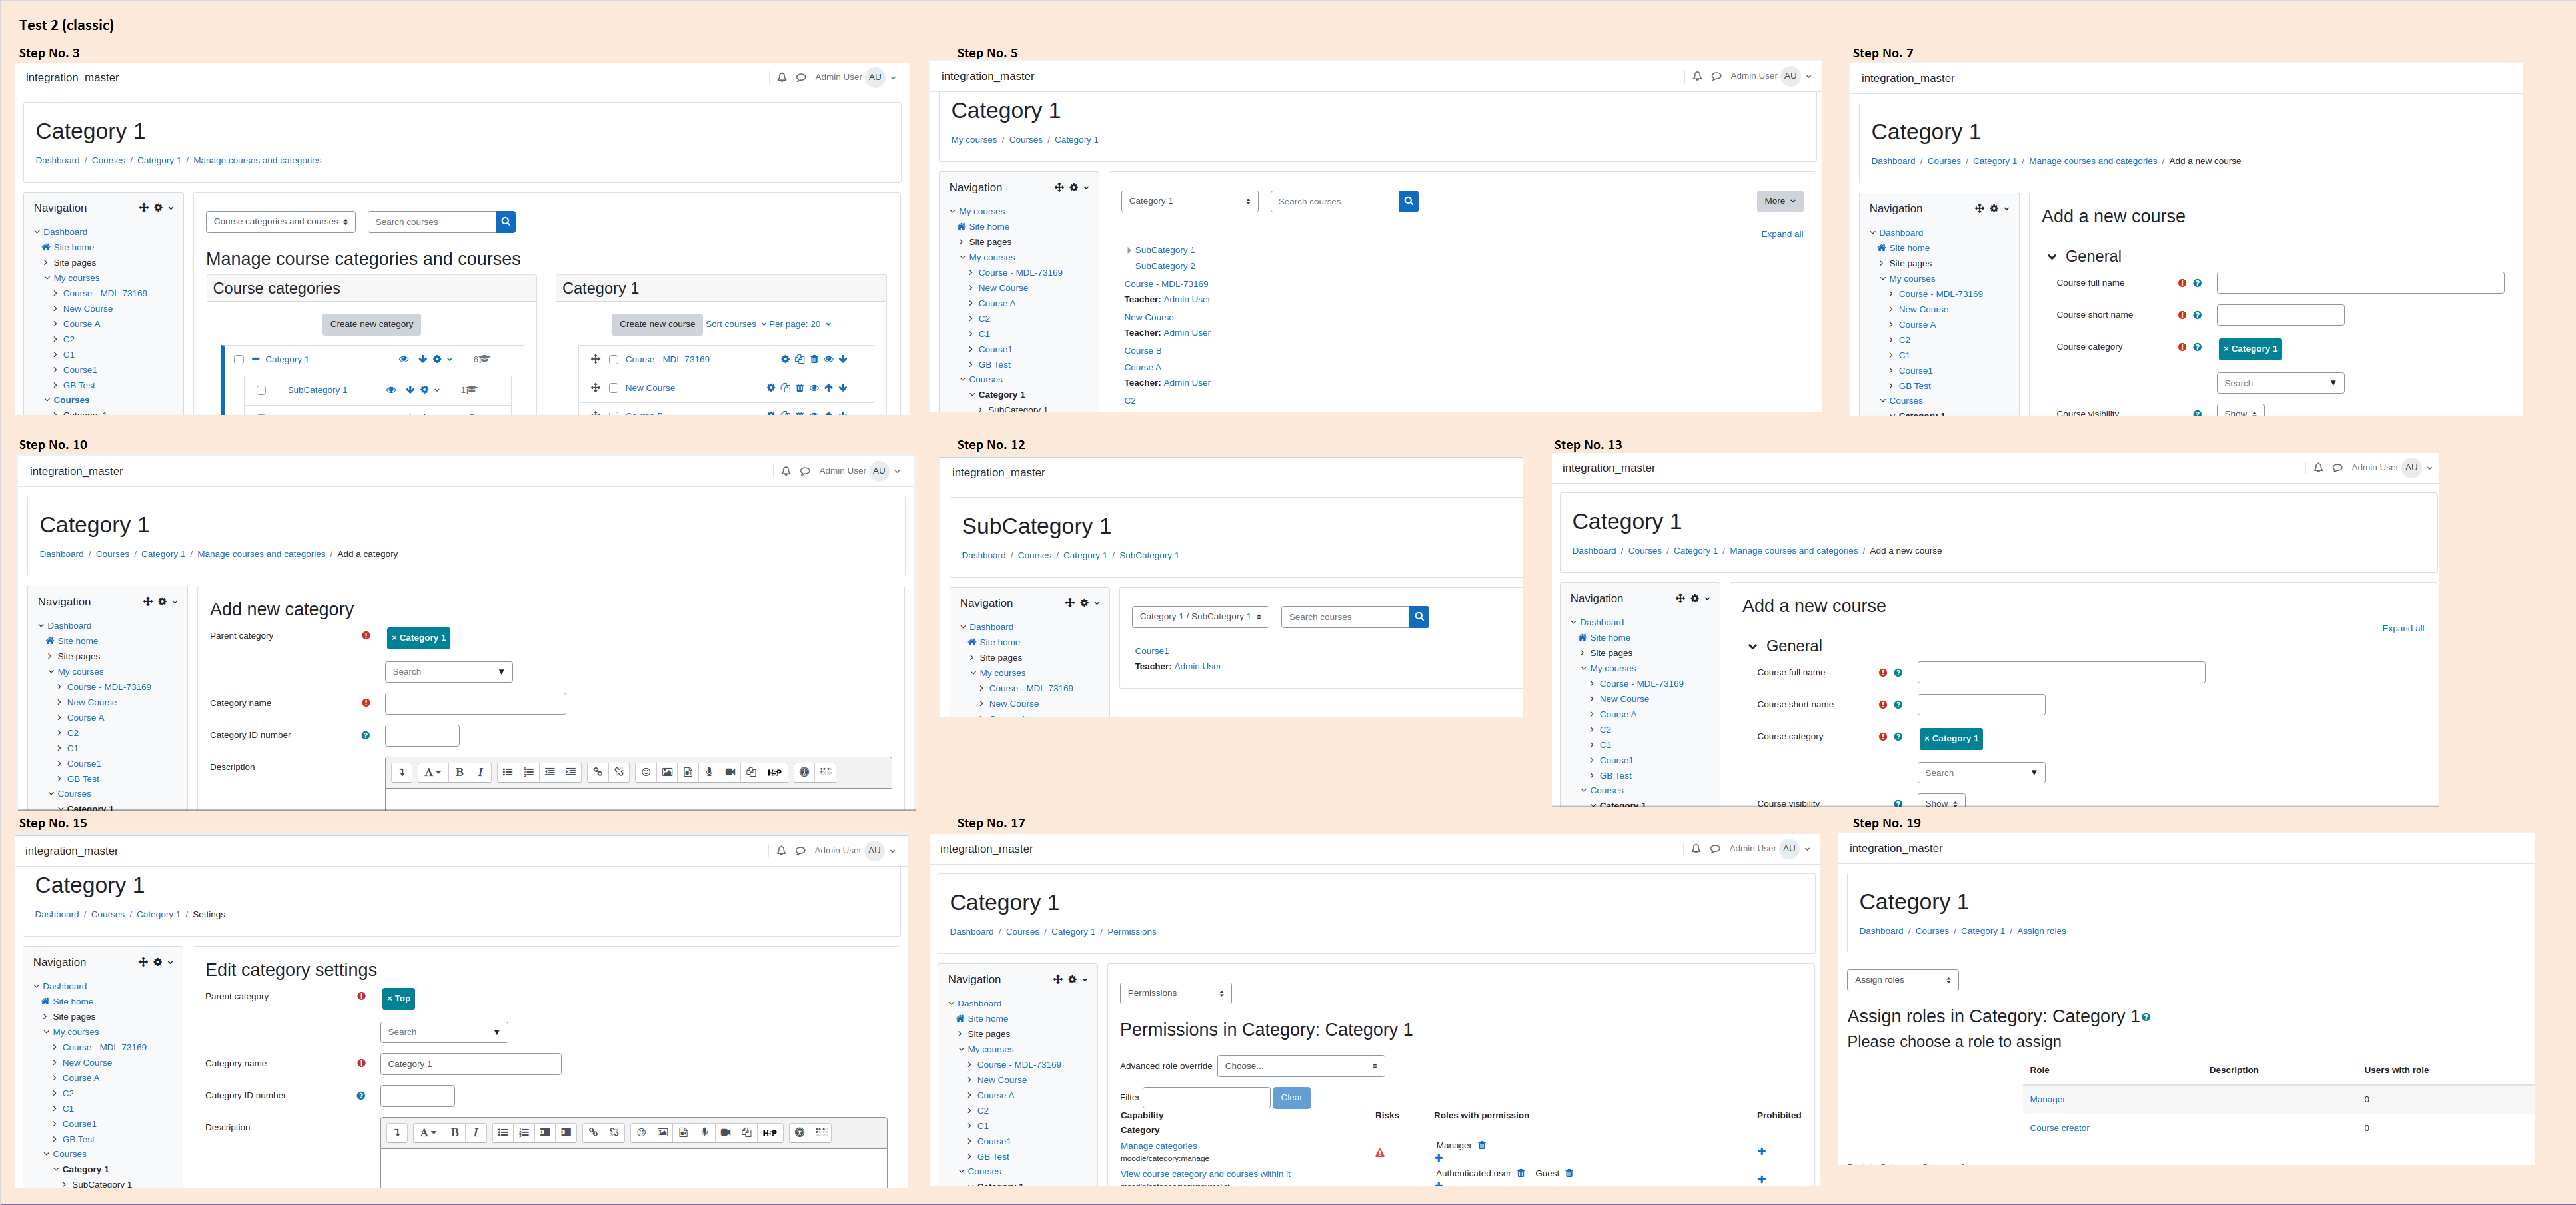Open Sort courses dropdown in Step 3
2576x1205 pixels.
tap(736, 324)
